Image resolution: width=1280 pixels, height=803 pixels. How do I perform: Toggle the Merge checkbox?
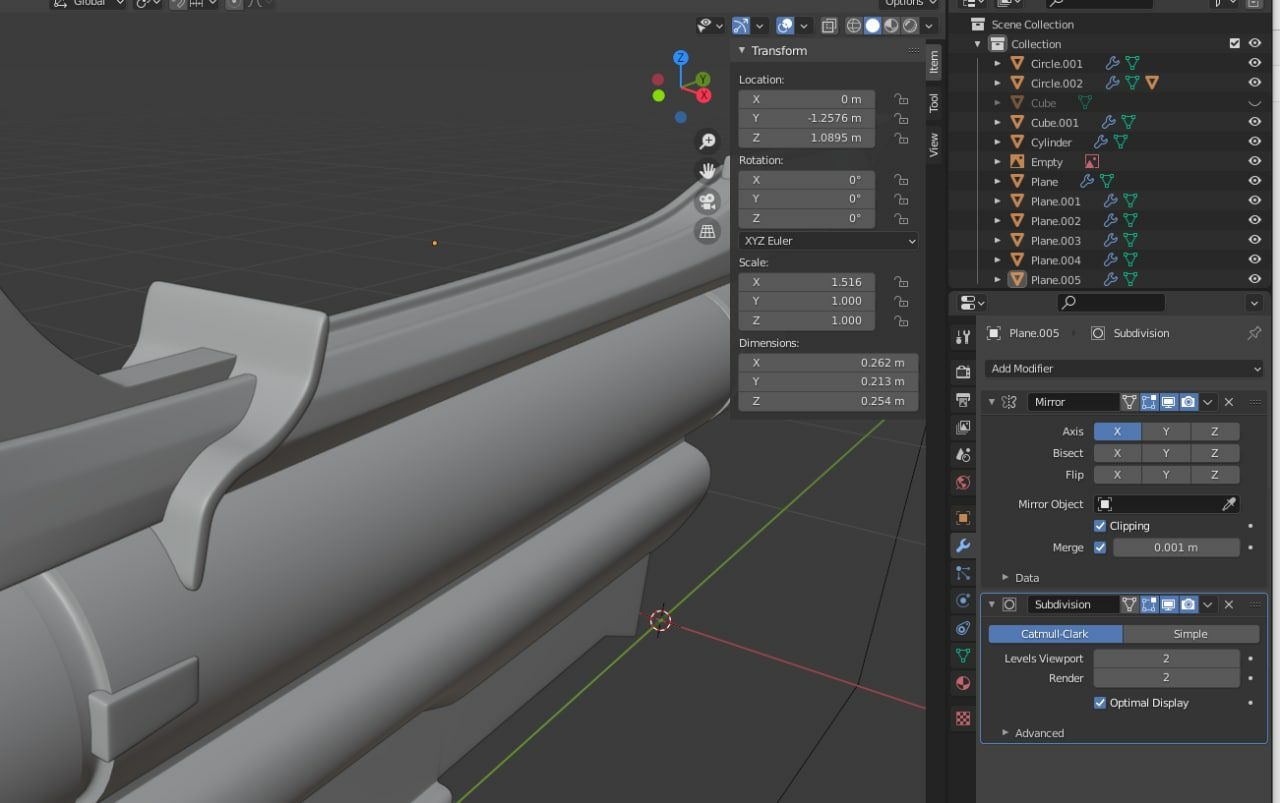(1100, 547)
